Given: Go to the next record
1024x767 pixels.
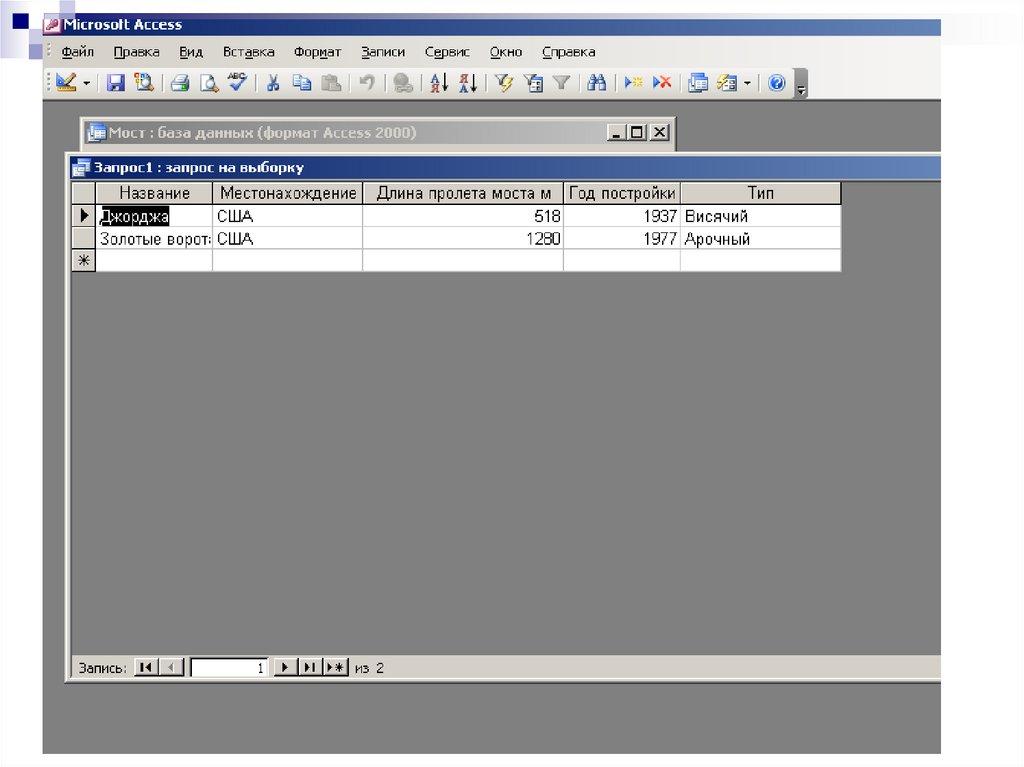Looking at the screenshot, I should [285, 668].
